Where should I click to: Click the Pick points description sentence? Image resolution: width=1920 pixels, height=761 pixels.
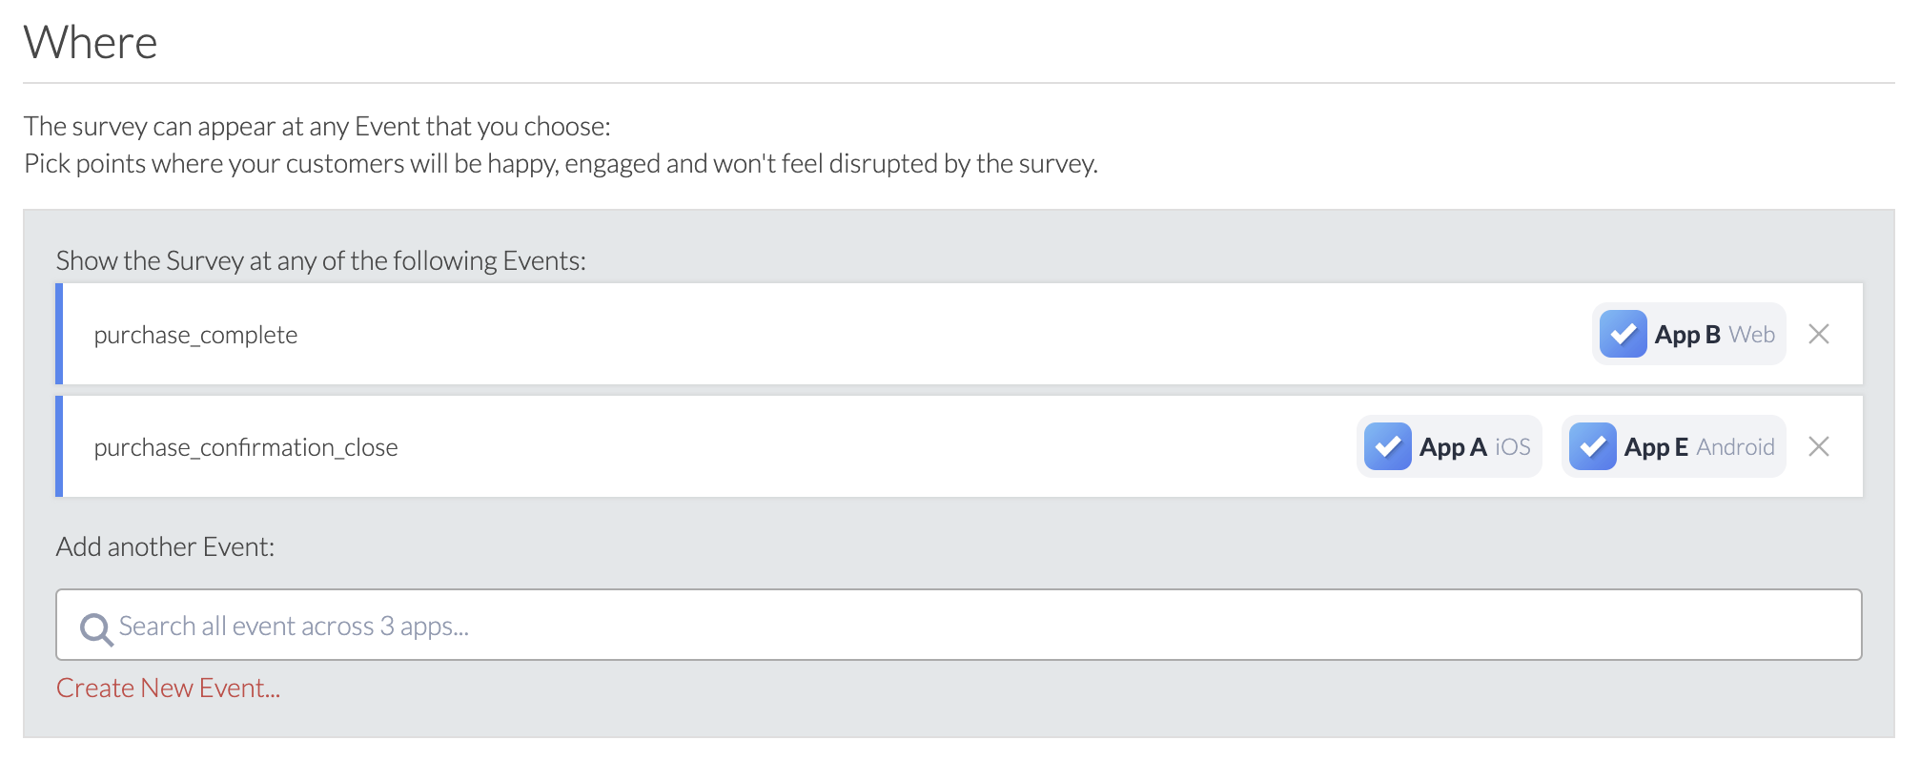pos(560,163)
